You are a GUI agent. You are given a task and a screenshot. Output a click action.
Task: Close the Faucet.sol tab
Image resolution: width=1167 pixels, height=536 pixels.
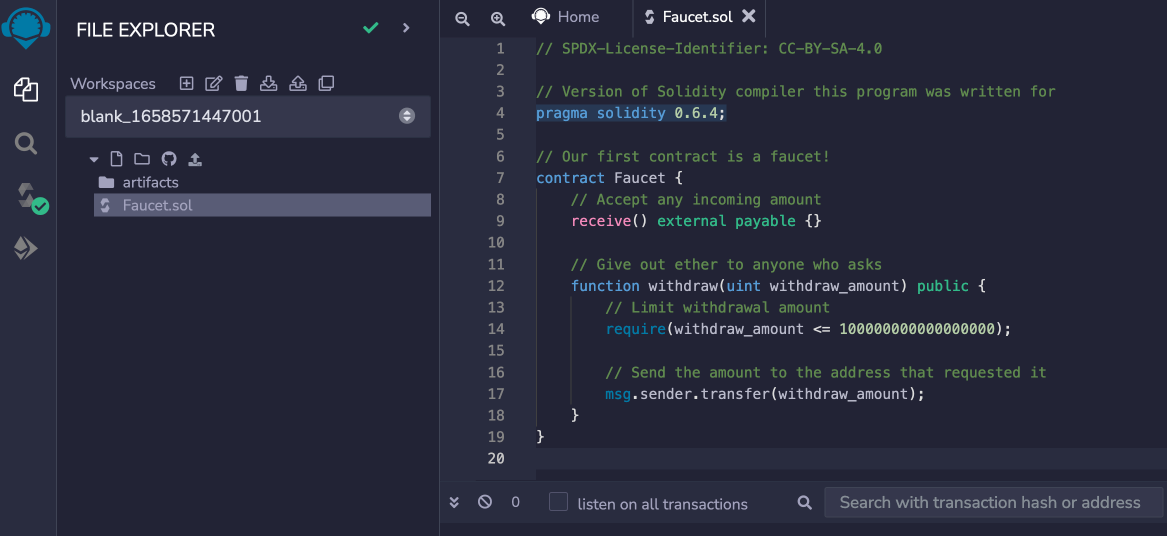click(749, 16)
